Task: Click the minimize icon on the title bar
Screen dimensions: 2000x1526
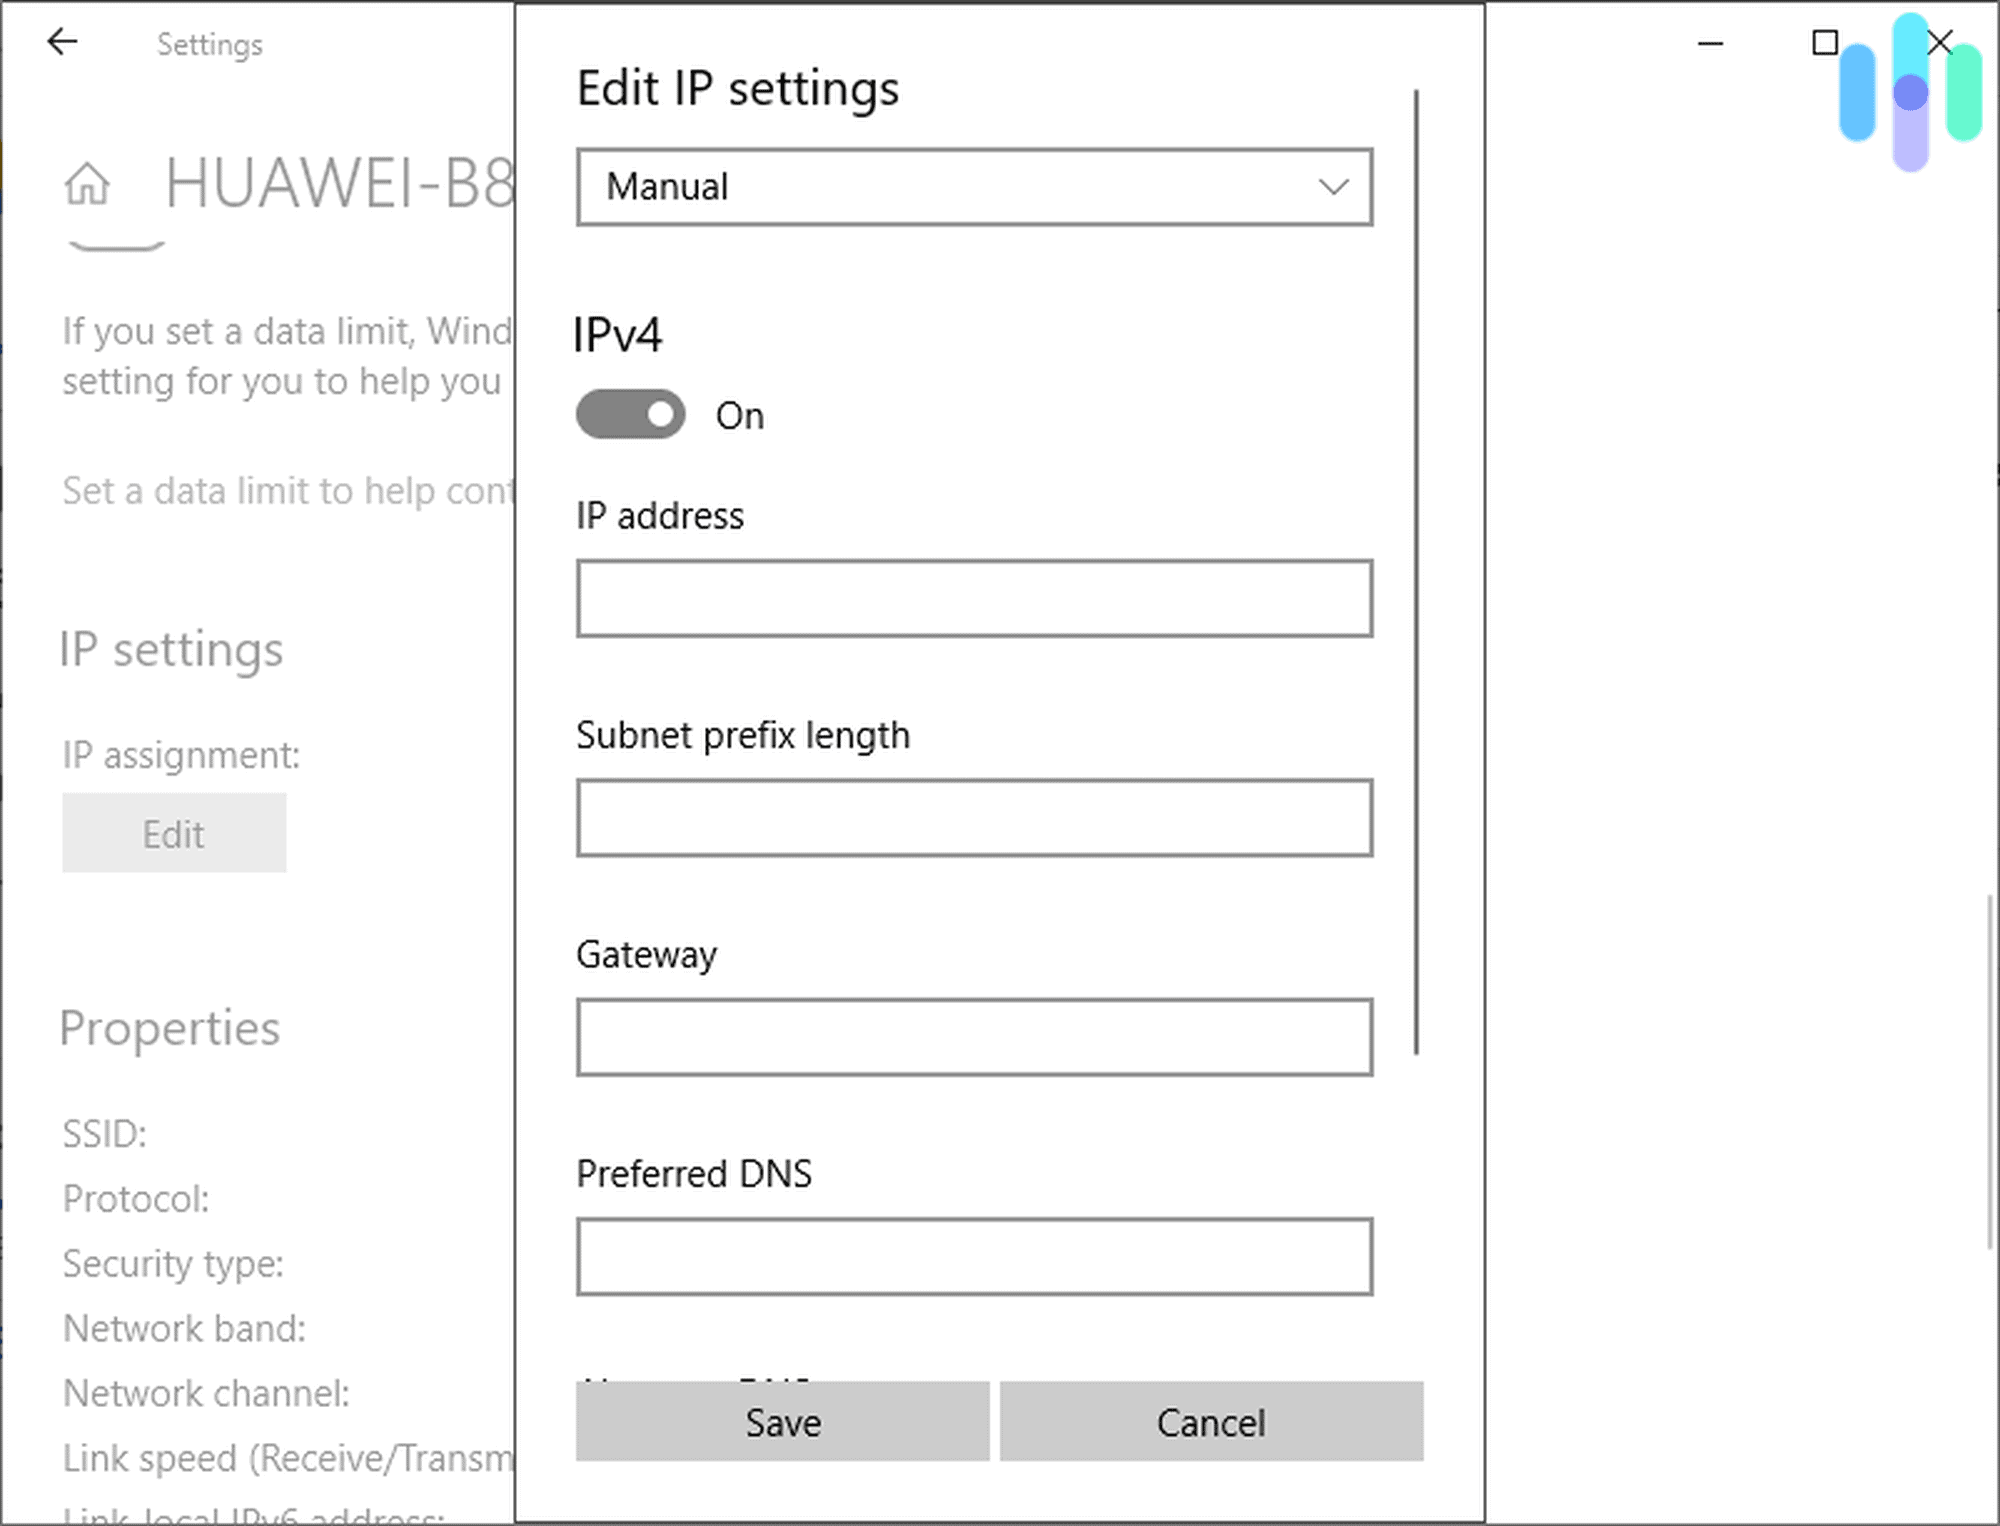Action: tap(1710, 44)
